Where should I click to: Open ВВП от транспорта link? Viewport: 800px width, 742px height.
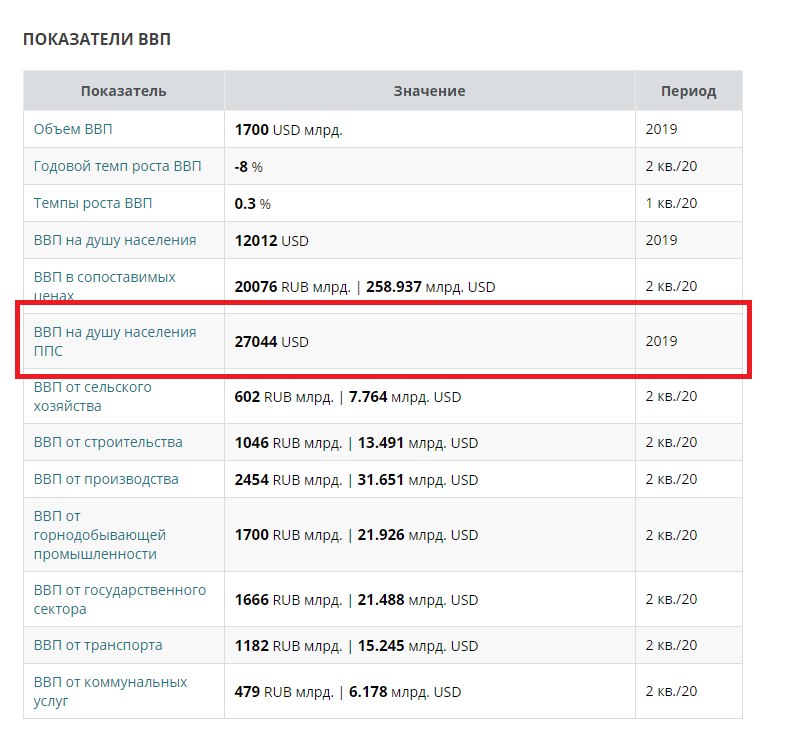pos(98,645)
